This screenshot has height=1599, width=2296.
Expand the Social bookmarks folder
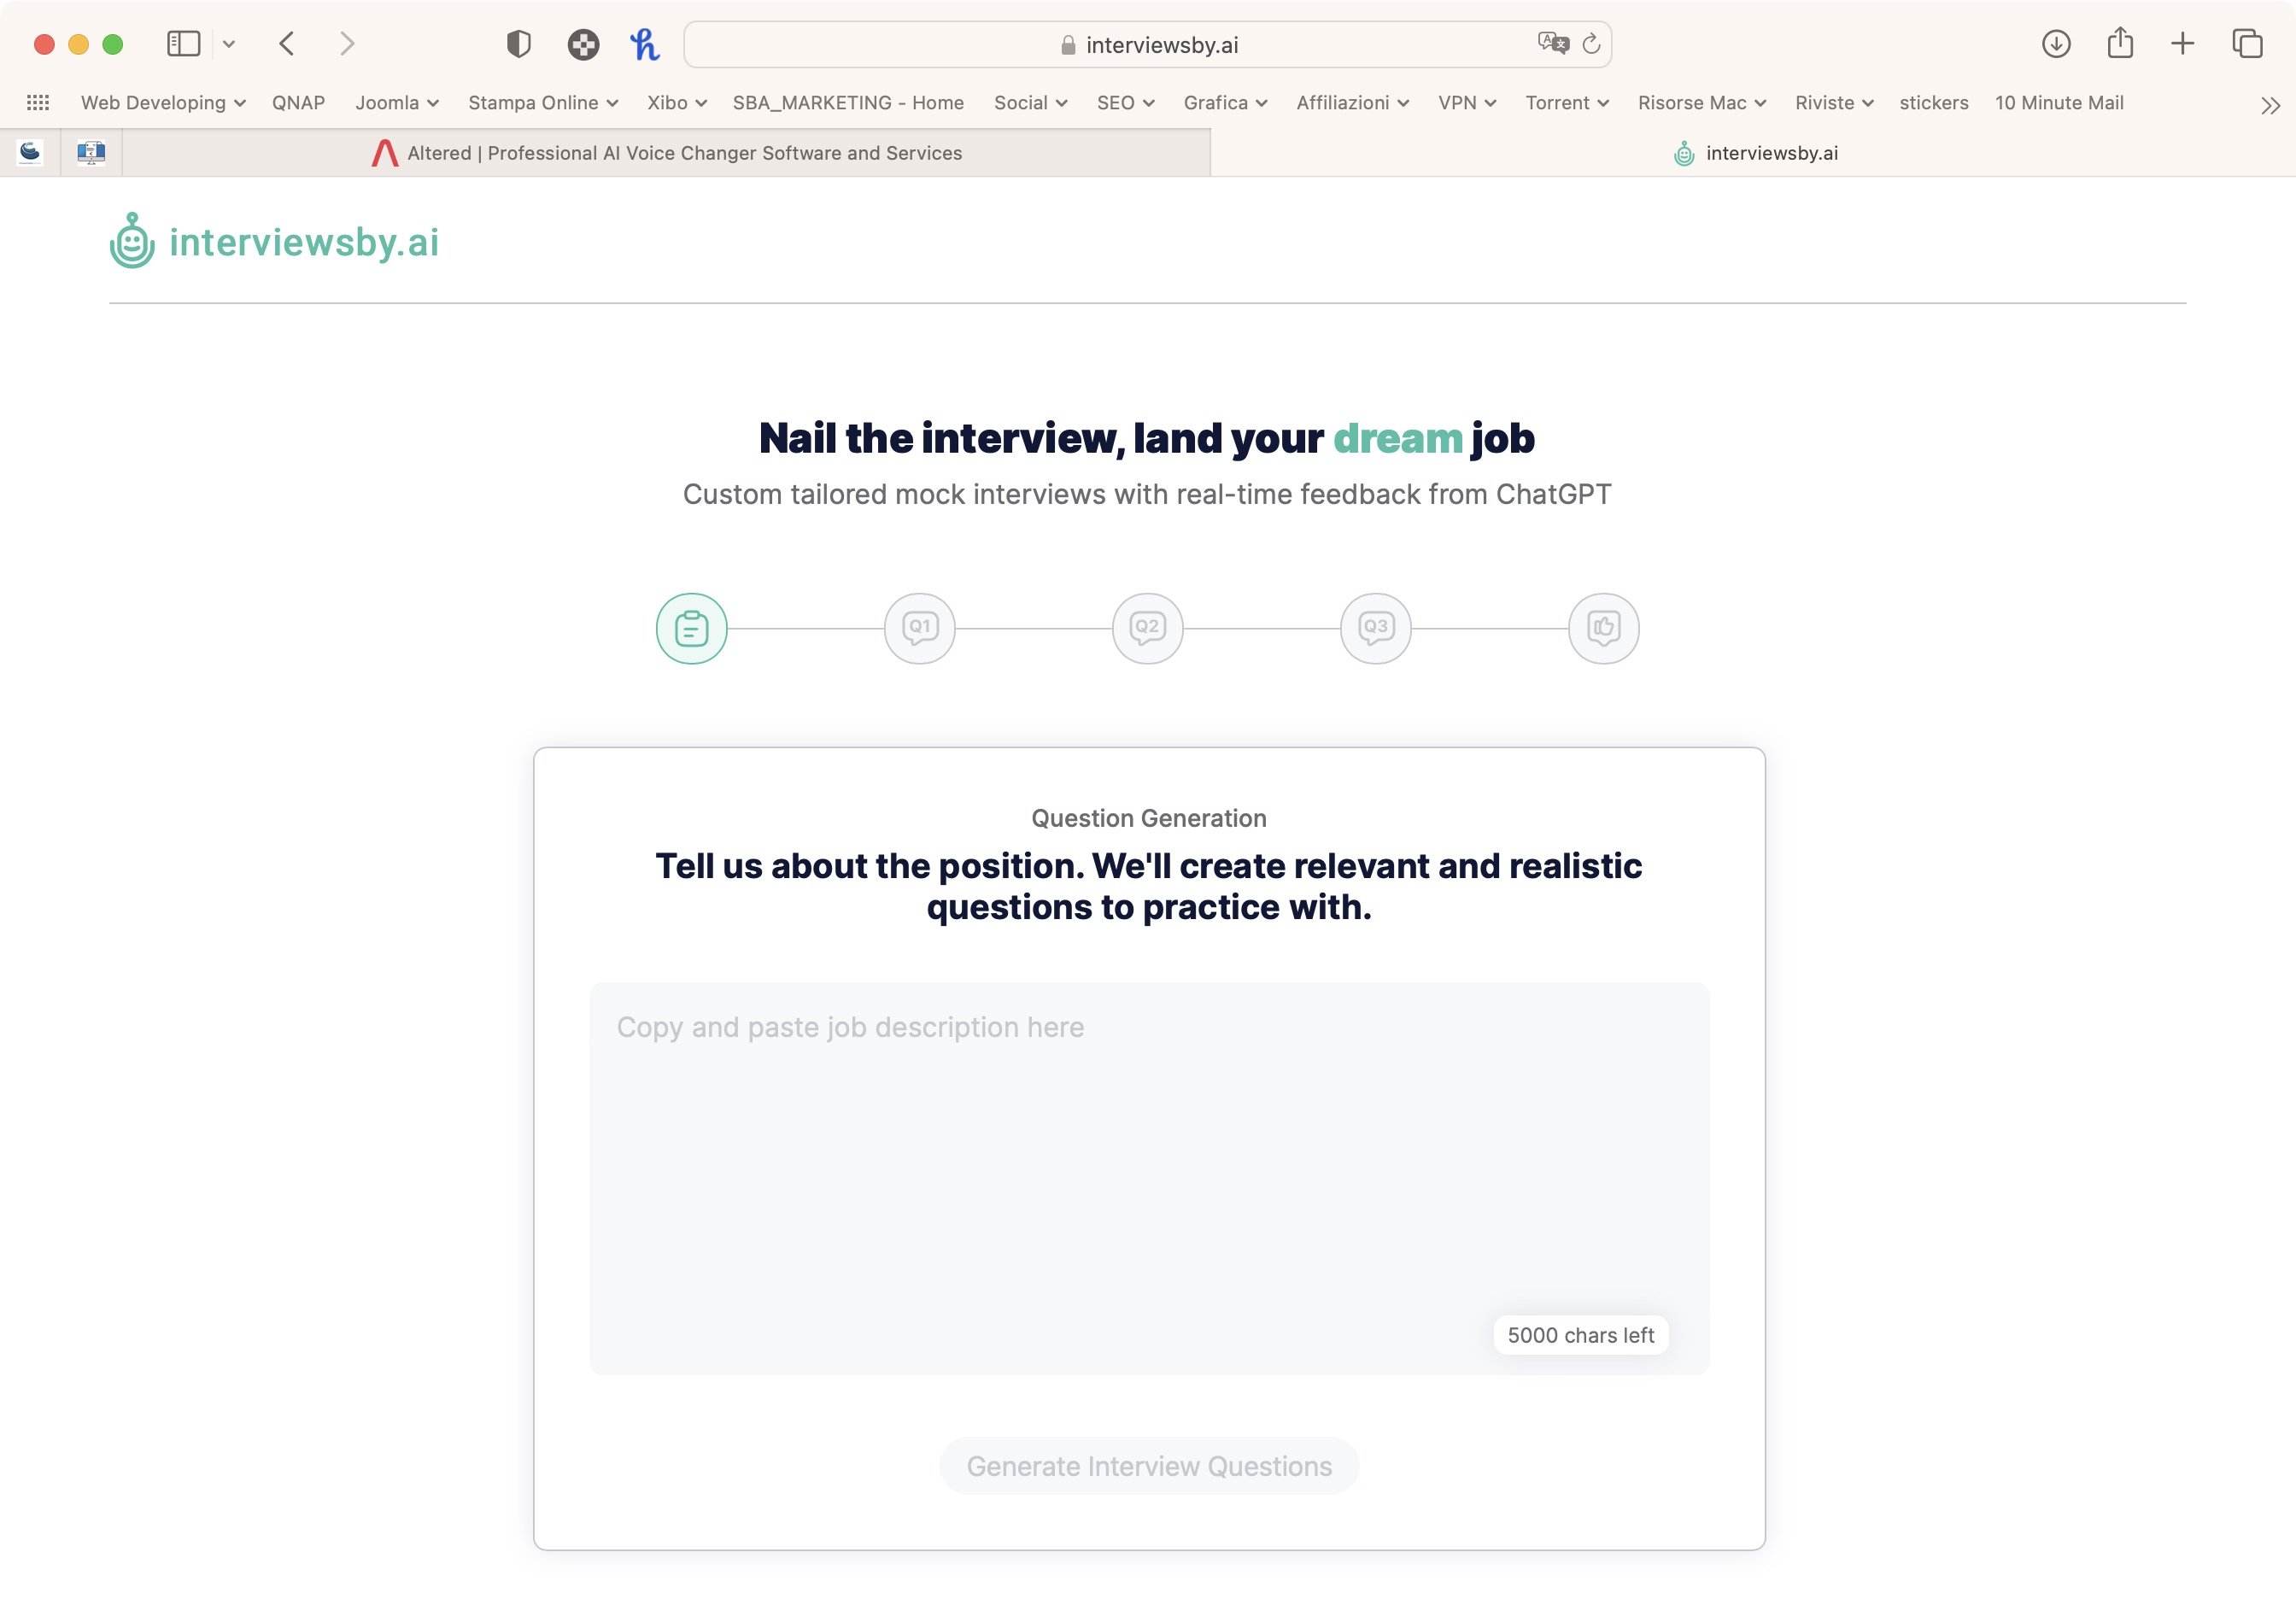coord(1030,102)
